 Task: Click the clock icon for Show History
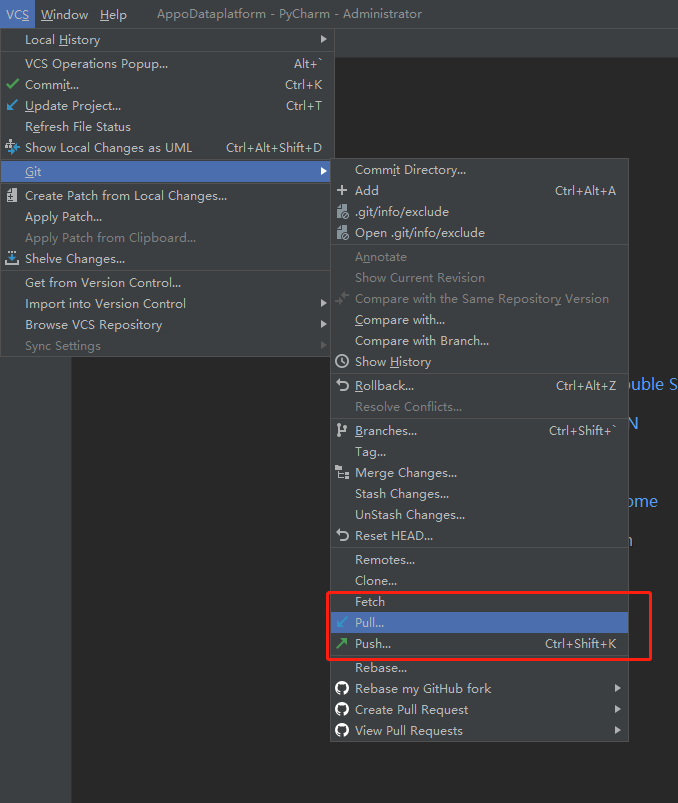point(342,361)
